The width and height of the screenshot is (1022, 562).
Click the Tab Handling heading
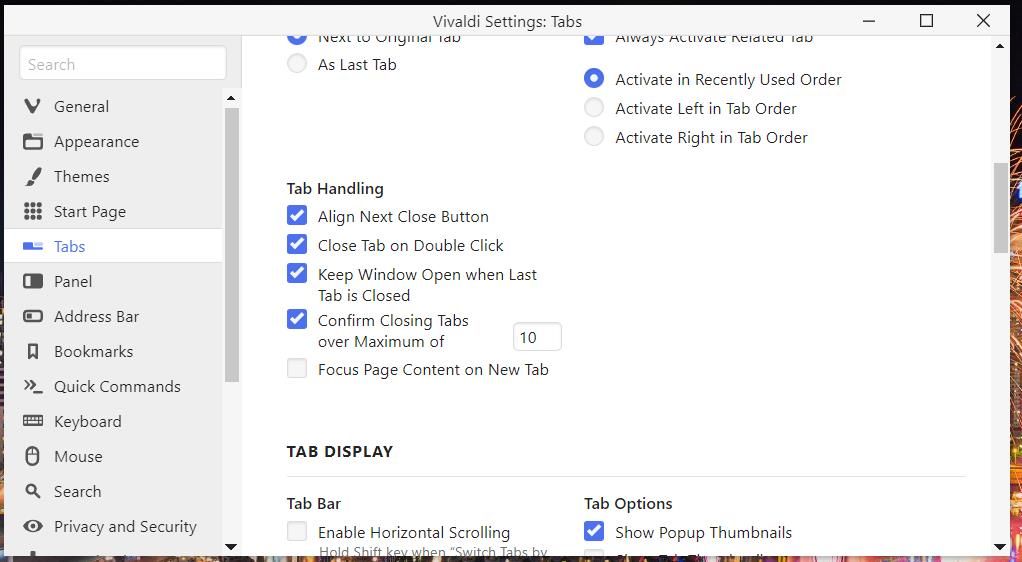click(335, 188)
